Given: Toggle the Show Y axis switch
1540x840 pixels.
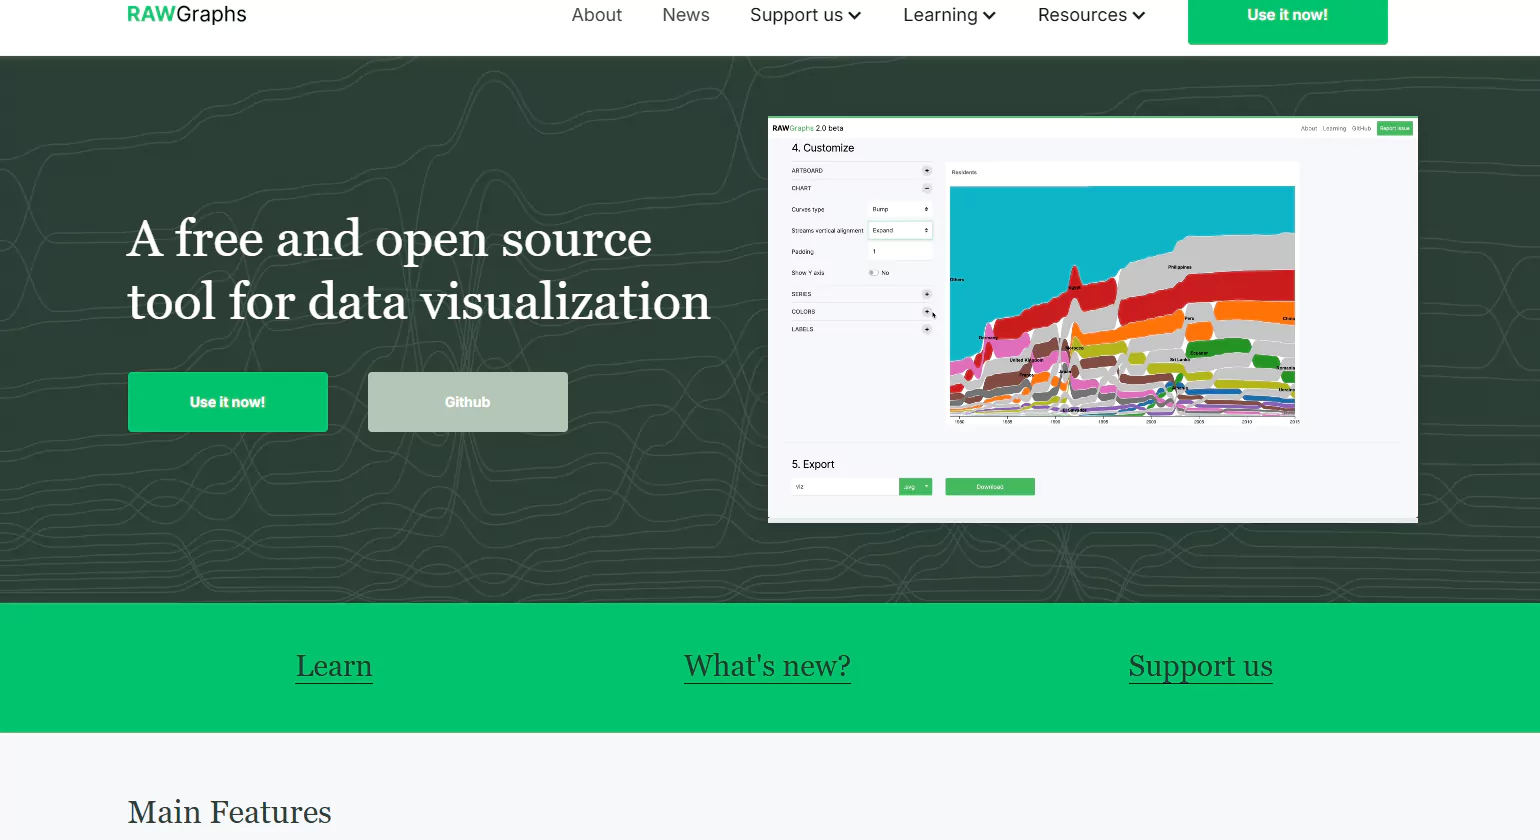Looking at the screenshot, I should (873, 273).
